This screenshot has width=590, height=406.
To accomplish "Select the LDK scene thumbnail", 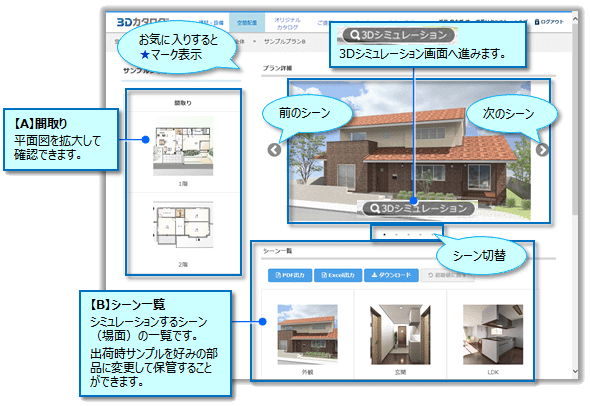I will tap(493, 334).
